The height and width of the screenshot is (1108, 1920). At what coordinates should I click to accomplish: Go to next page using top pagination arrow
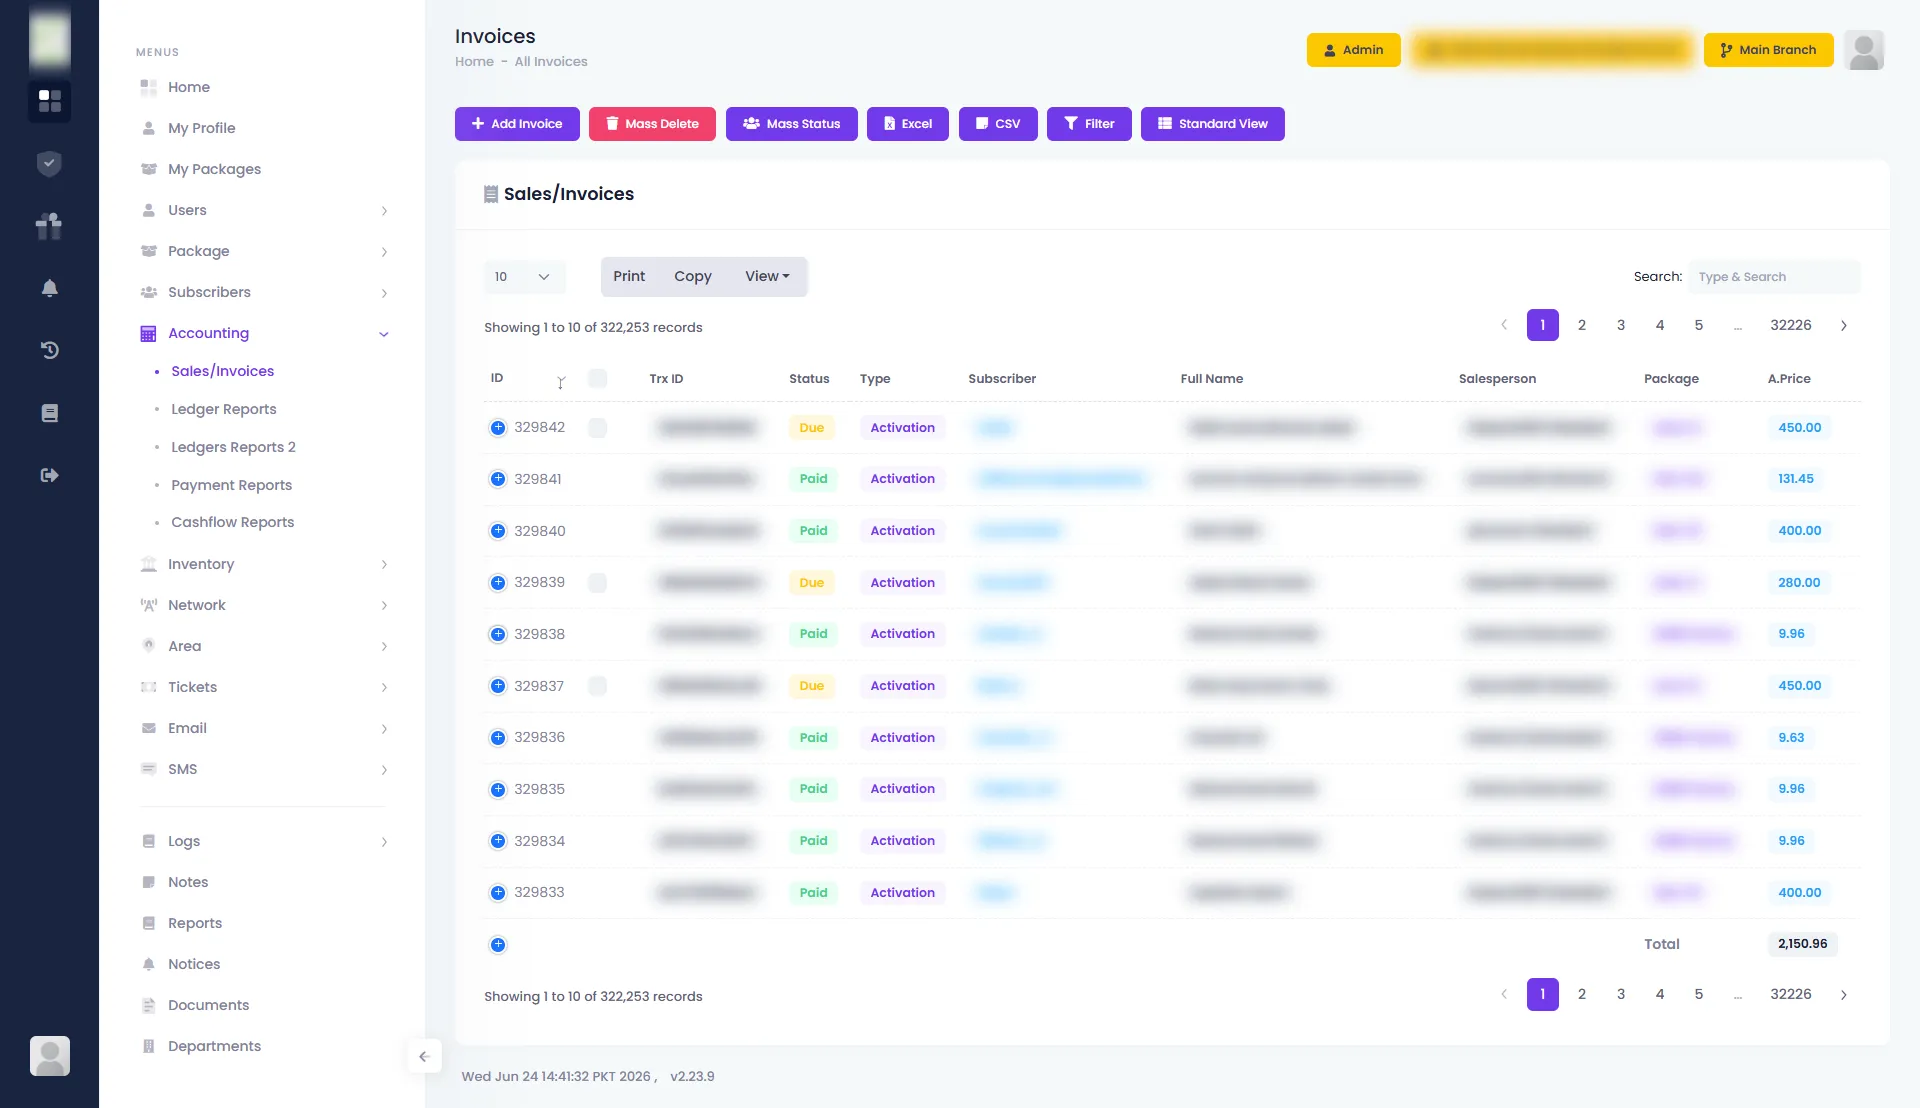(x=1844, y=326)
